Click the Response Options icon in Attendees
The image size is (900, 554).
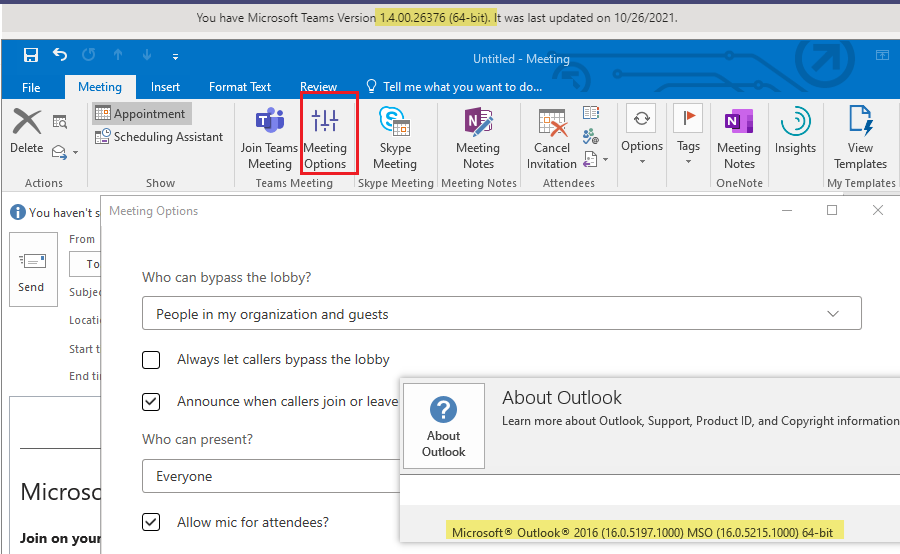tap(590, 159)
